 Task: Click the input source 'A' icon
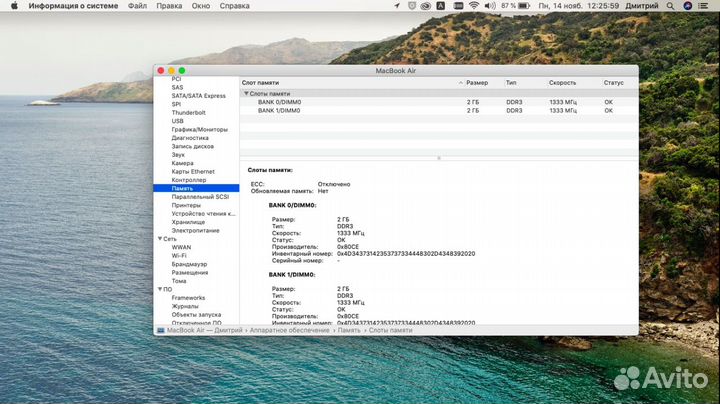(x=440, y=6)
